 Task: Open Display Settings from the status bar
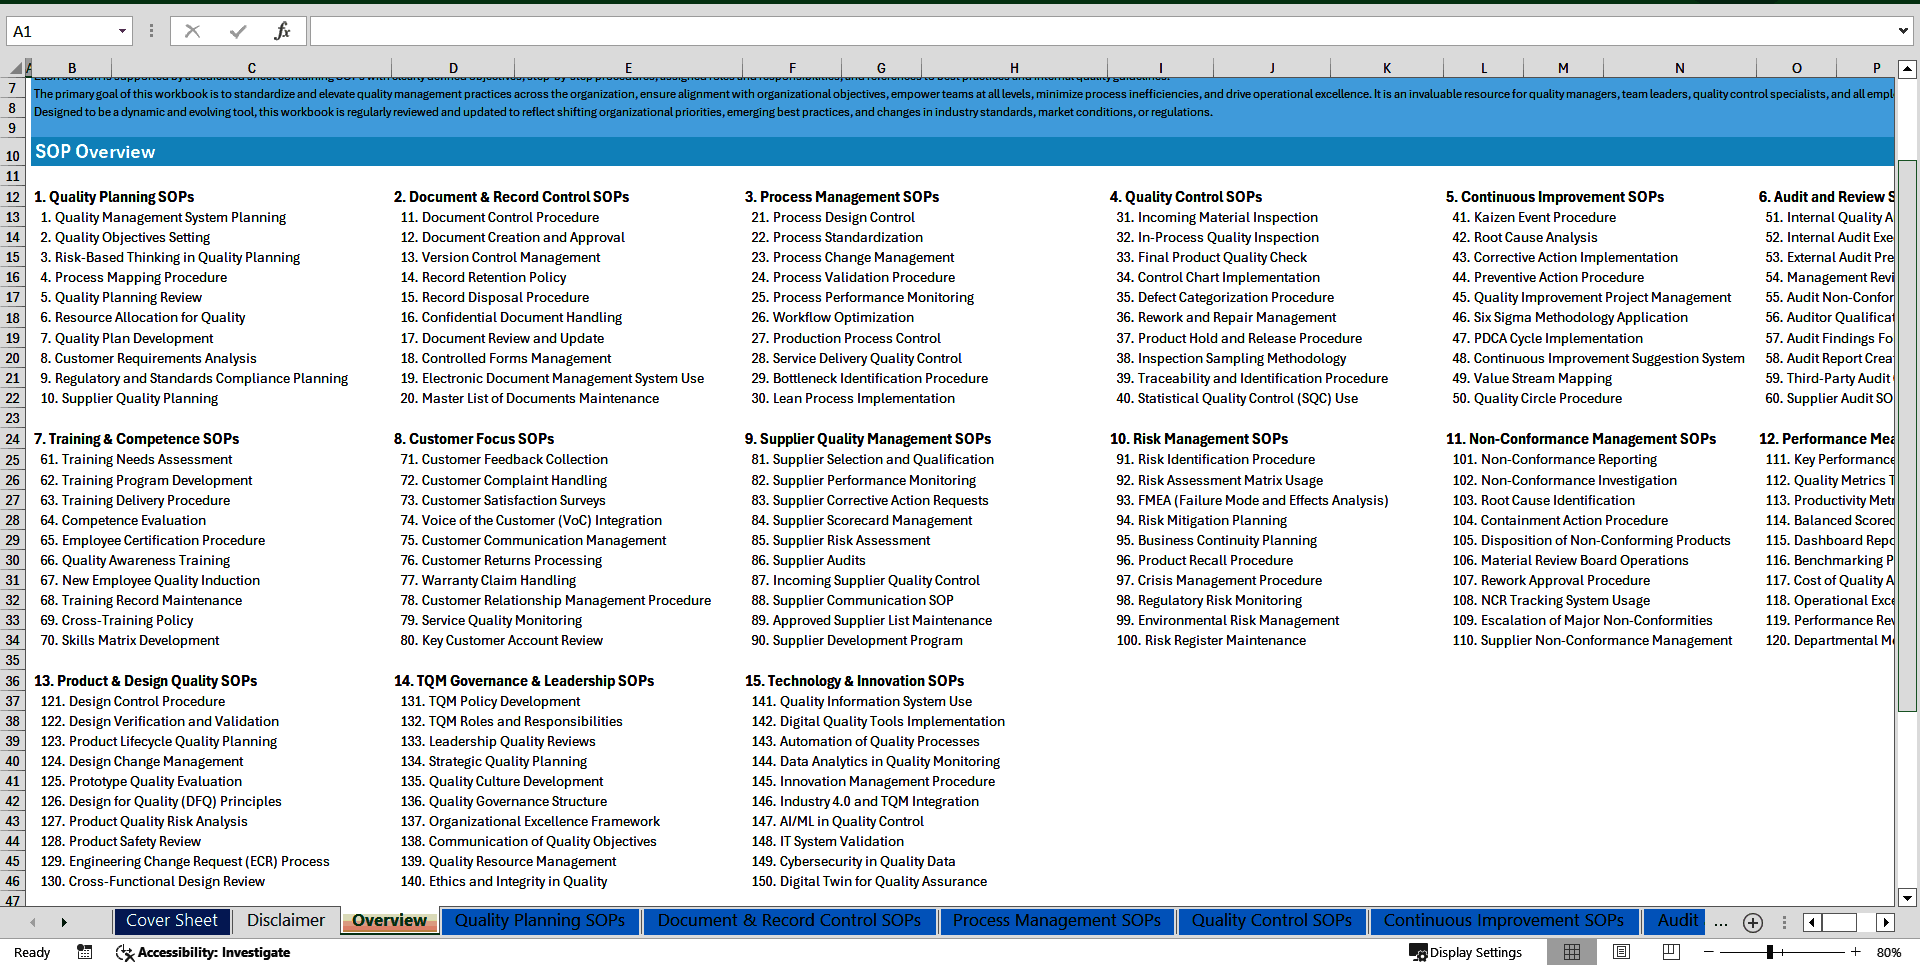tap(1466, 952)
